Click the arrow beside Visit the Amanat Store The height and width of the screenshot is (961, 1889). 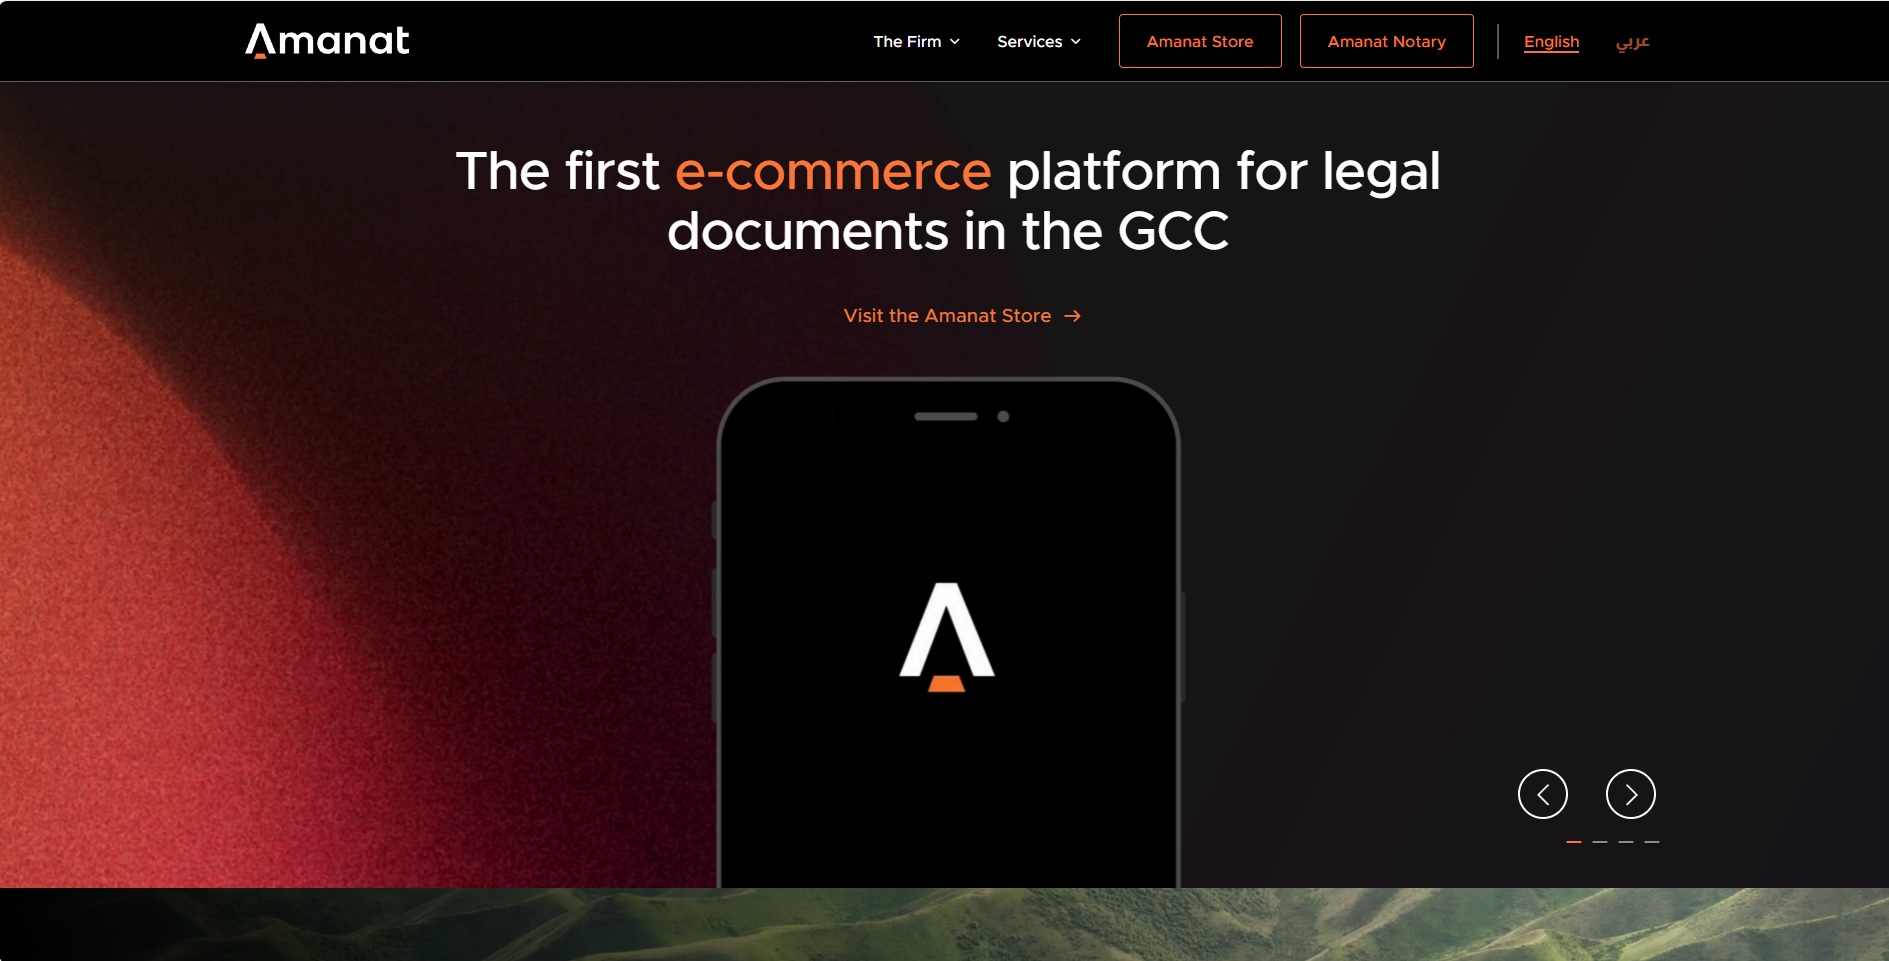[x=1072, y=316]
